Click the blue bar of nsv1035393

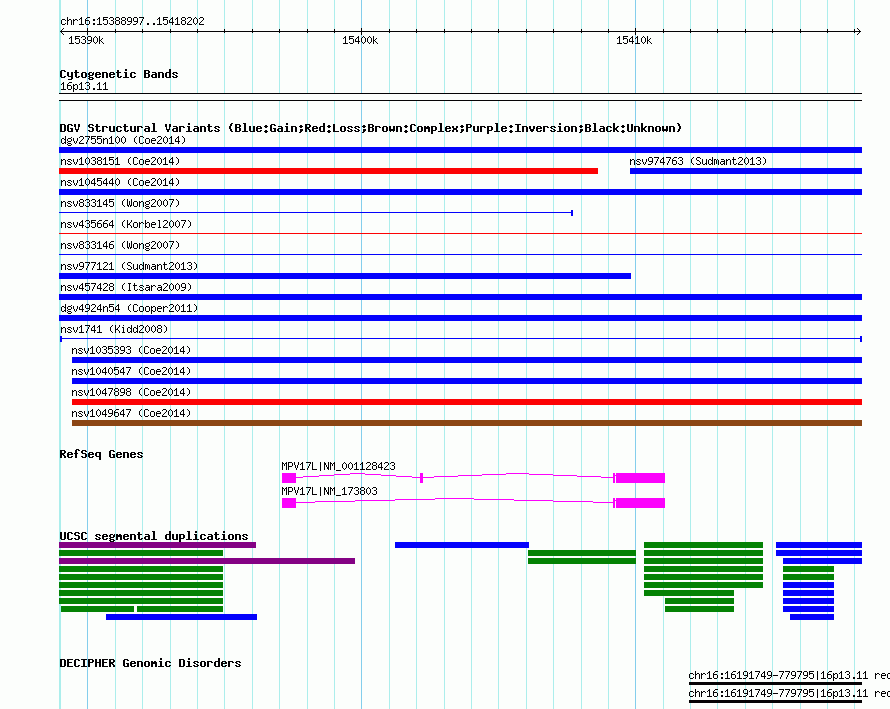tap(467, 360)
